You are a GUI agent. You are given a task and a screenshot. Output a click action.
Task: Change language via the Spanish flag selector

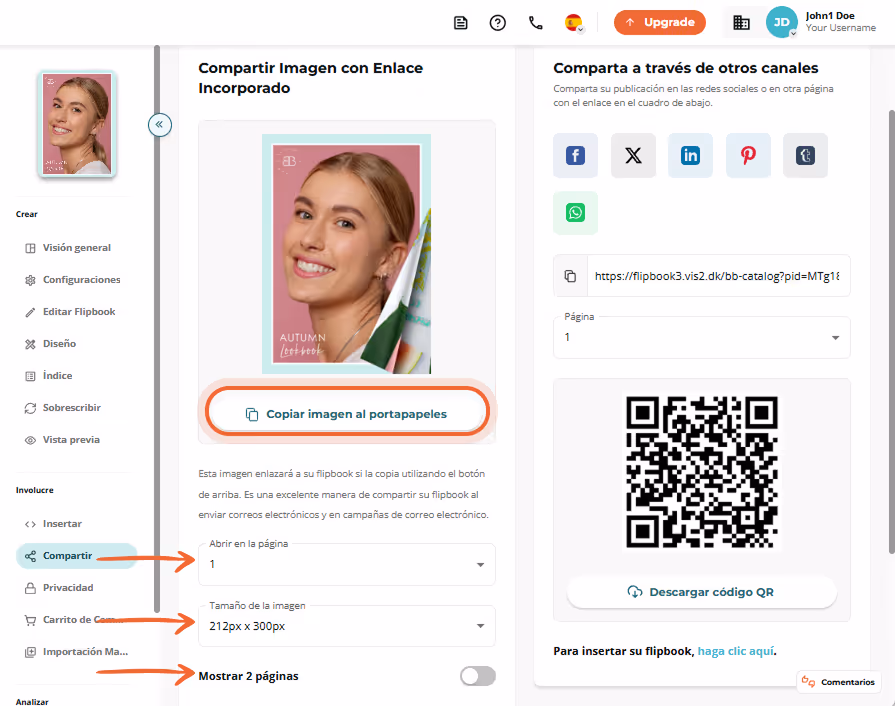[x=574, y=23]
